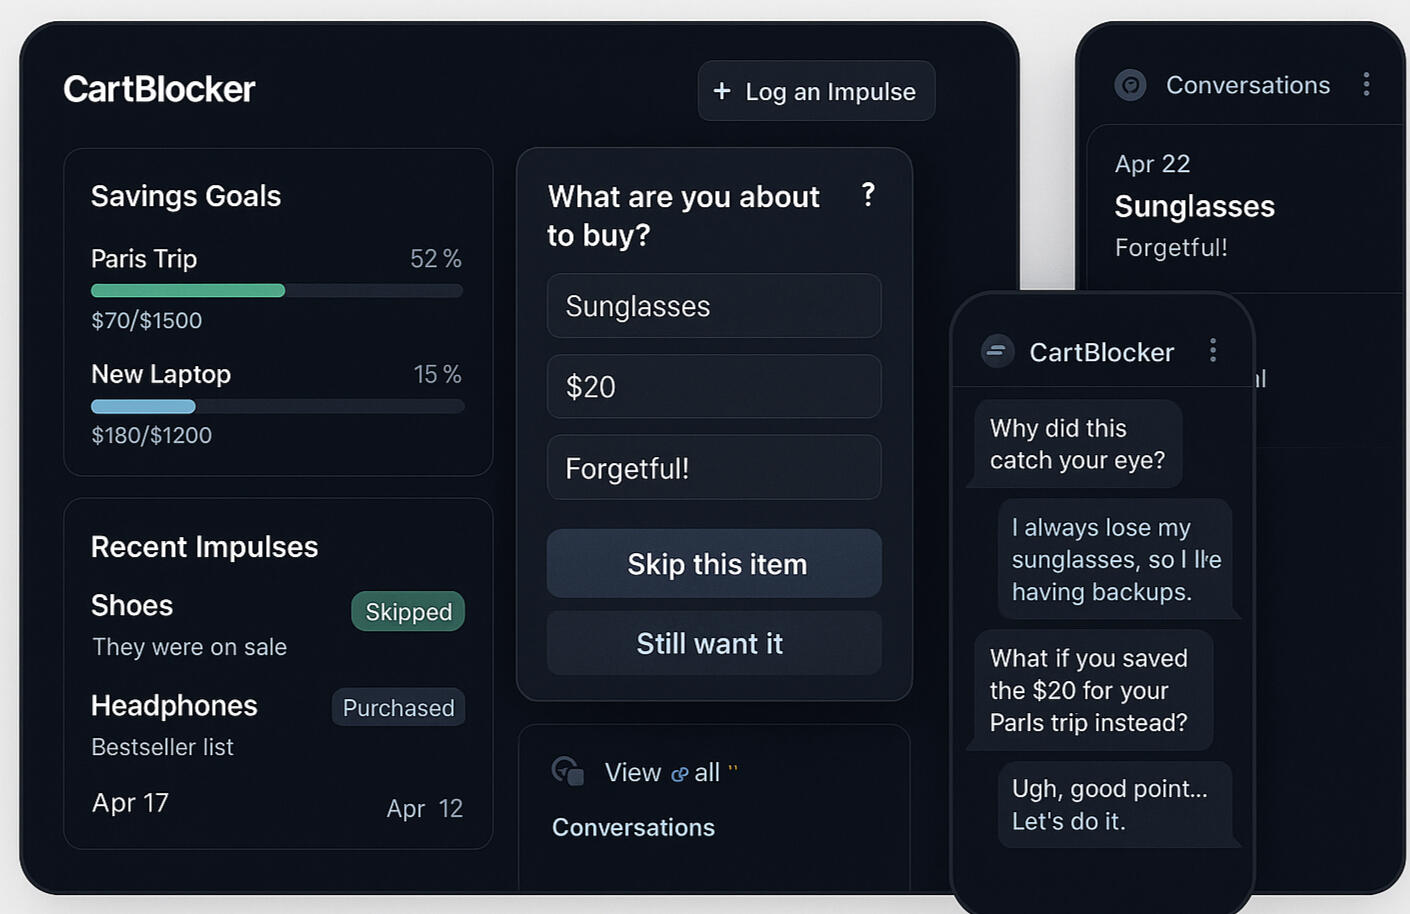Click the link icon in View all
The height and width of the screenshot is (914, 1410).
(680, 774)
